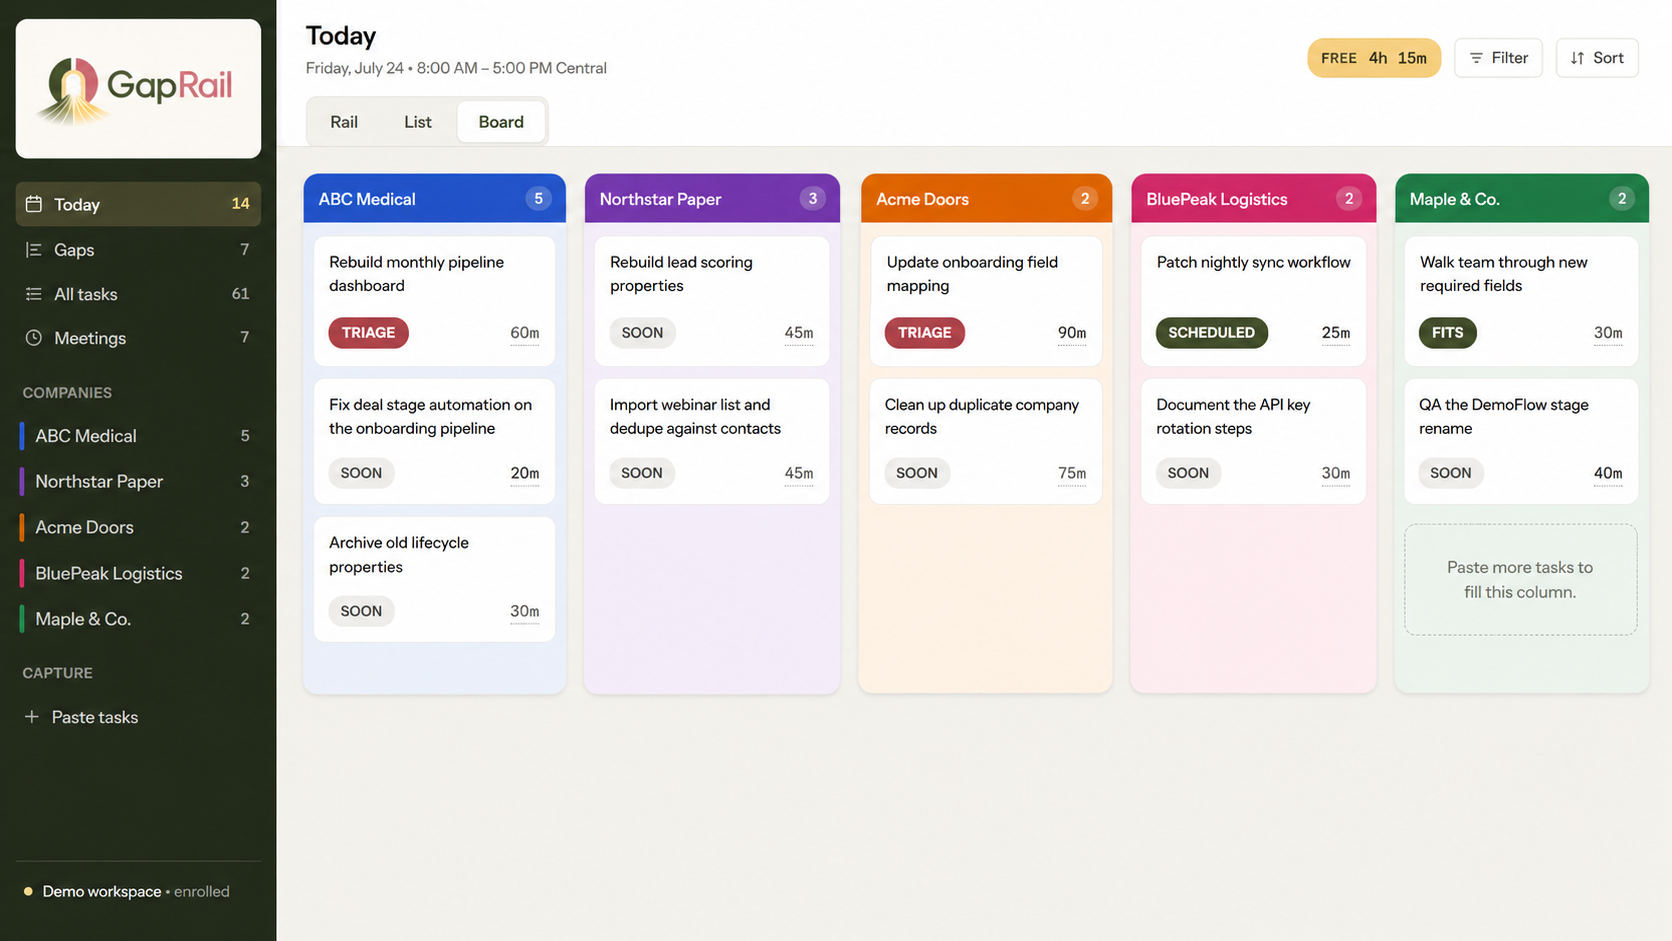Viewport: 1672px width, 941px height.
Task: Open the Patch nightly sync workflow card
Action: (1254, 301)
